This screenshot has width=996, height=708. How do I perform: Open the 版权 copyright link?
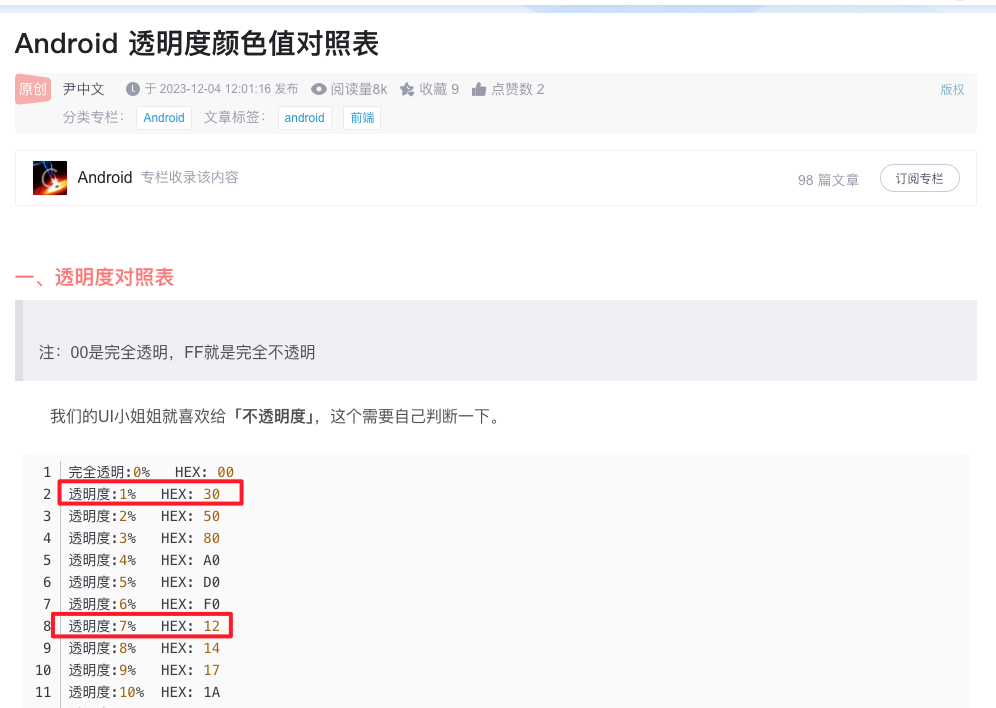click(x=952, y=89)
